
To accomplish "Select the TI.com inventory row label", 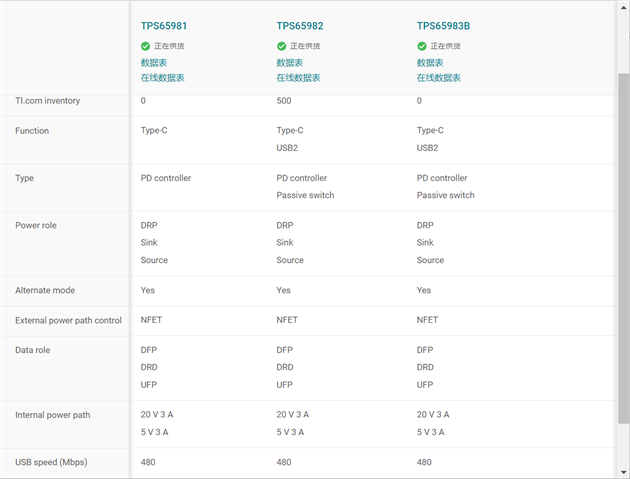I will click(47, 100).
